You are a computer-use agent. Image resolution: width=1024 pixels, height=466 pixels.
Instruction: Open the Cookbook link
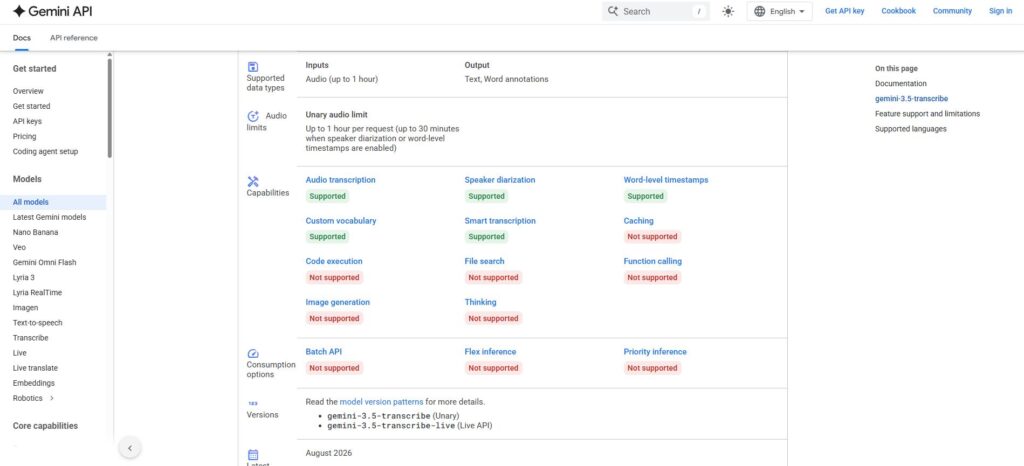[x=899, y=11]
